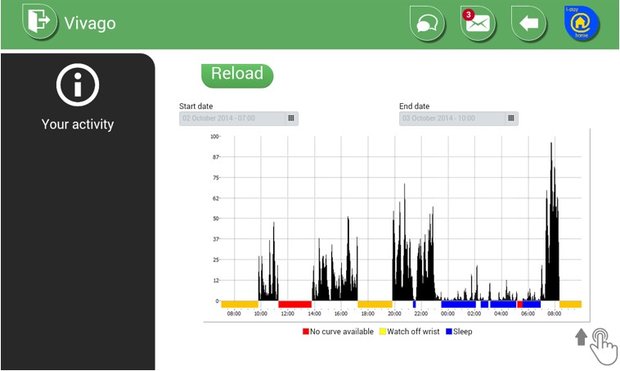620x371 pixels.
Task: Click the small blue sleep marker near 22:00
Action: pos(414,304)
